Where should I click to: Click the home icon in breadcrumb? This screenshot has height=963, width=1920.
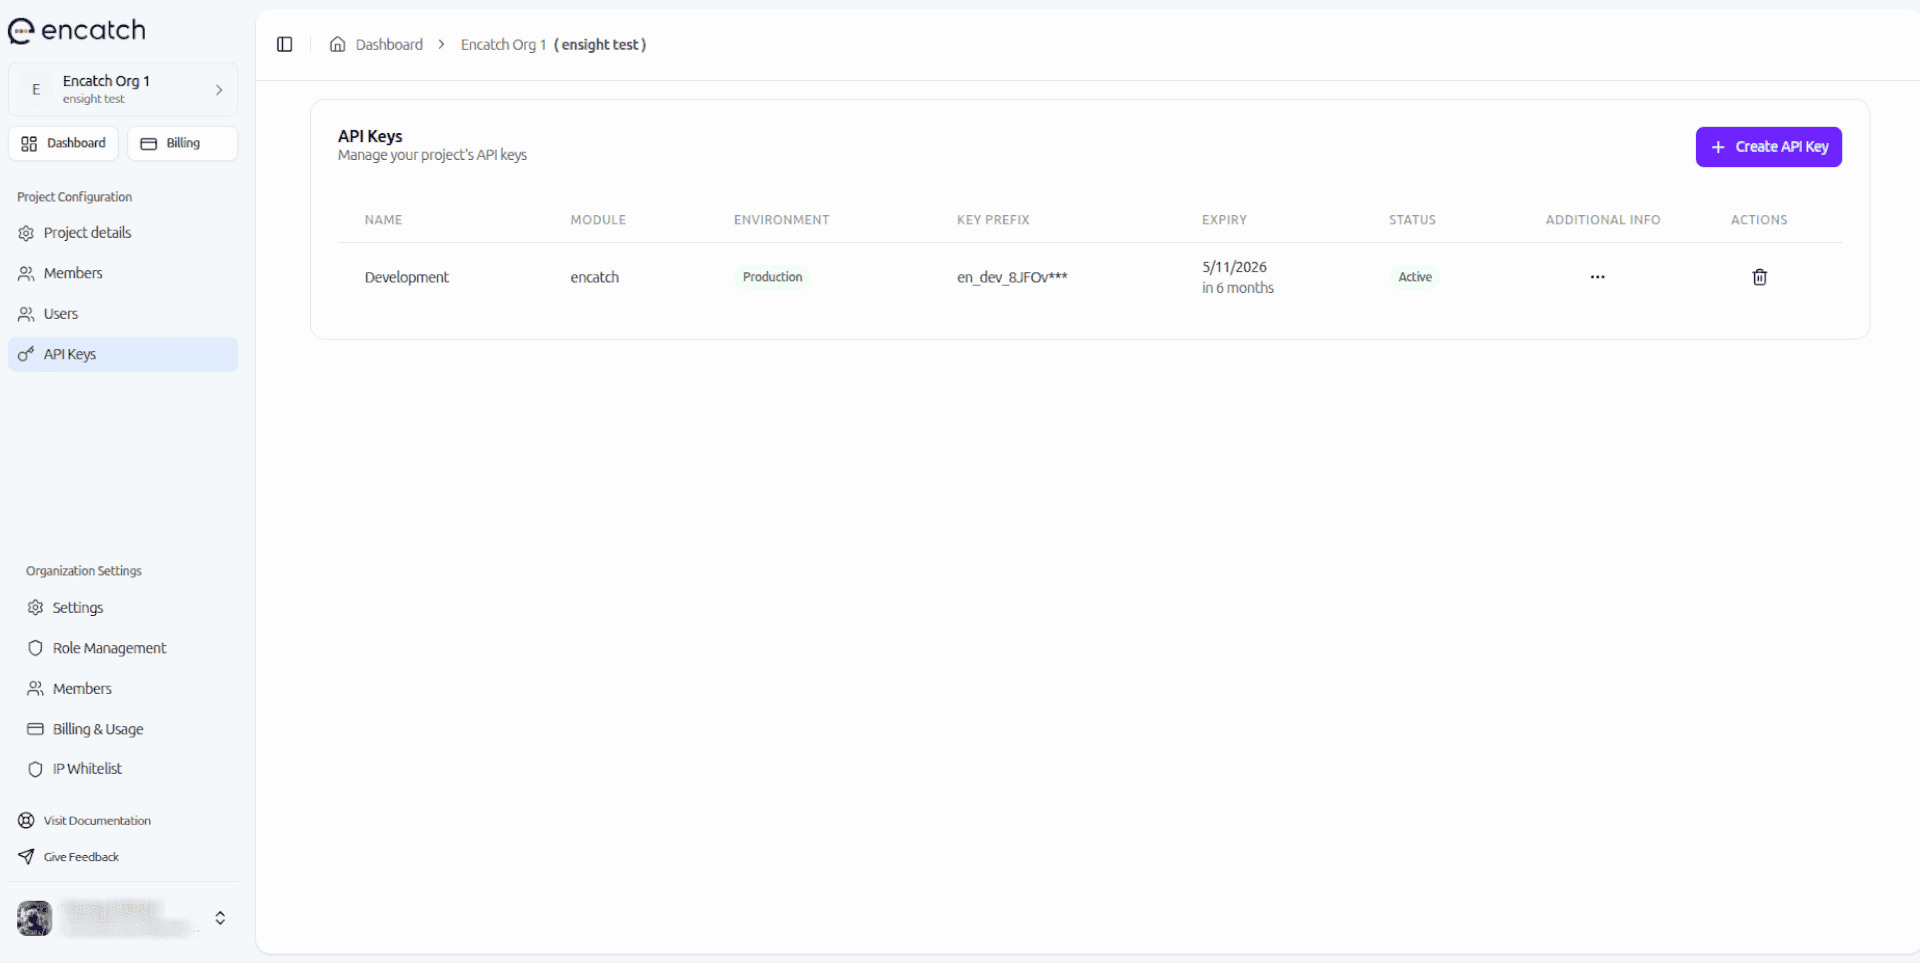click(338, 44)
